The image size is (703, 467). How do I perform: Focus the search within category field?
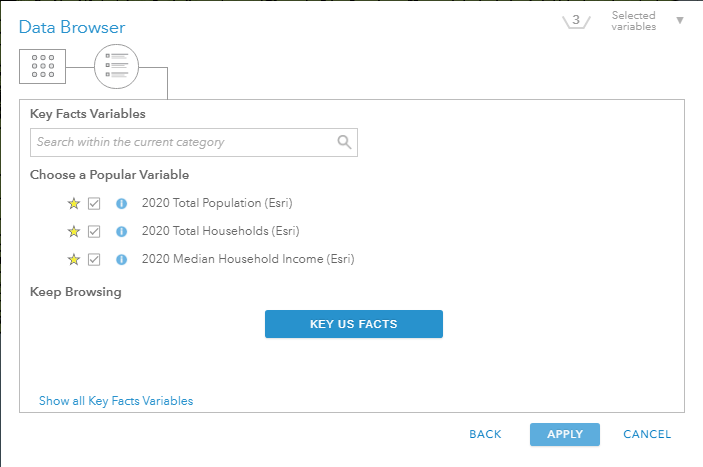coord(182,142)
